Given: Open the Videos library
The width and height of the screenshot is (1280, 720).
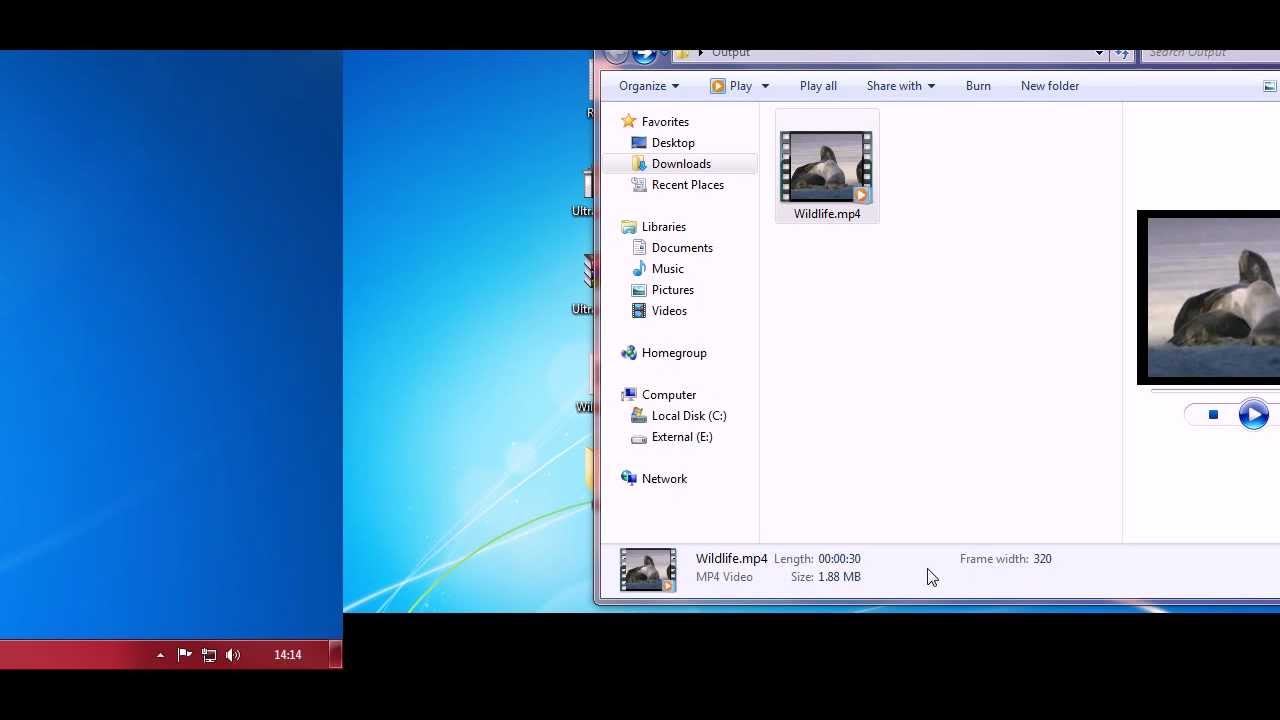Looking at the screenshot, I should (x=669, y=311).
